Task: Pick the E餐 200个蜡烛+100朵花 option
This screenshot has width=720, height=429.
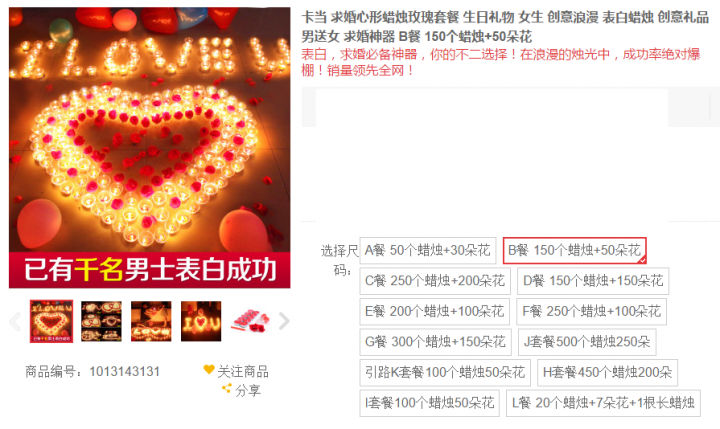Action: [434, 311]
